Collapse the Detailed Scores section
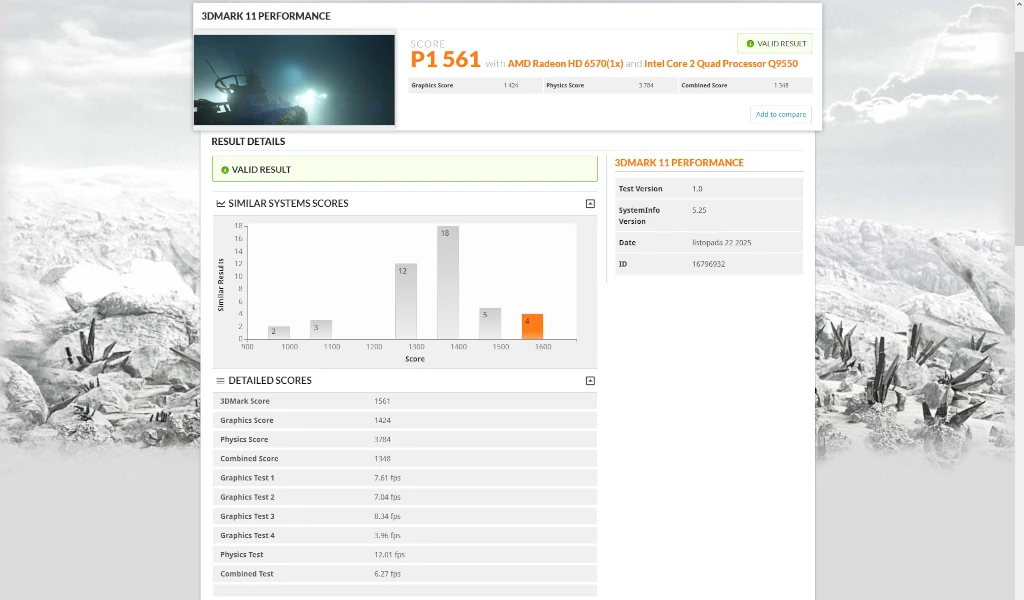The height and width of the screenshot is (600, 1024). (590, 381)
